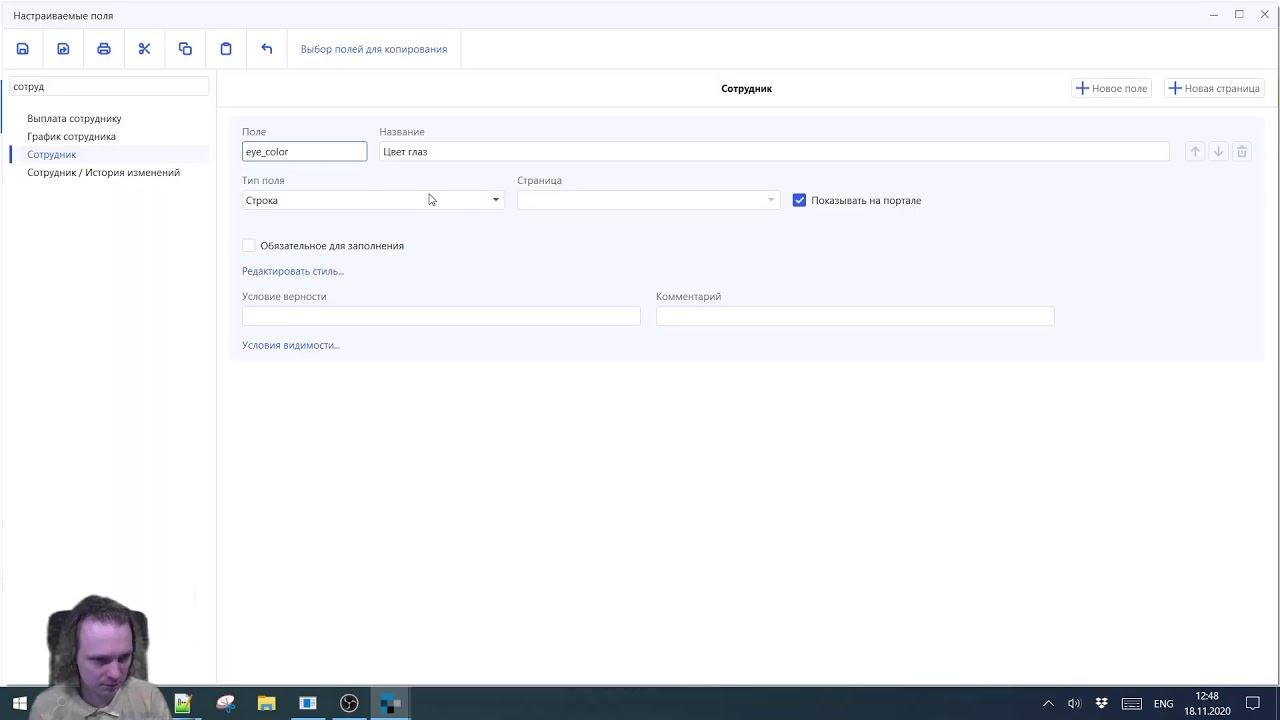Image resolution: width=1280 pixels, height=720 pixels.
Task: Move the field down with the arrow
Action: coord(1218,152)
